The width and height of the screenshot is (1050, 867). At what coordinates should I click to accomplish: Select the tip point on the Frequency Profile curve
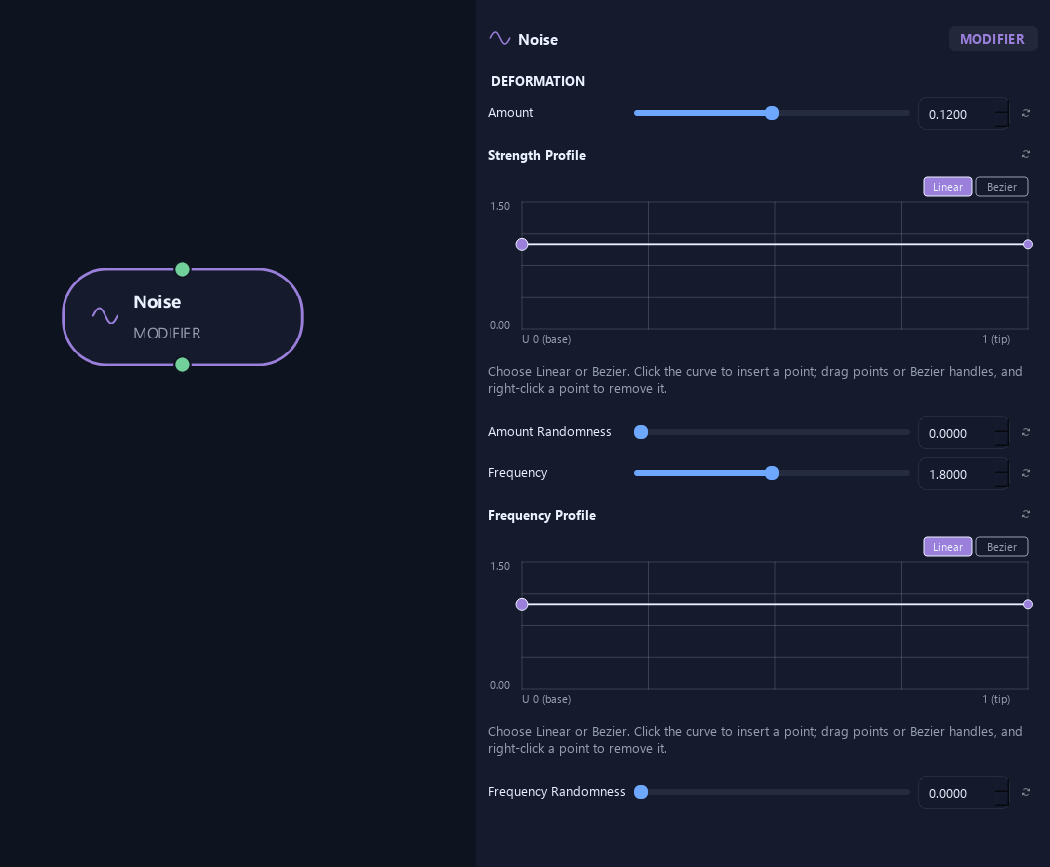coord(1028,605)
